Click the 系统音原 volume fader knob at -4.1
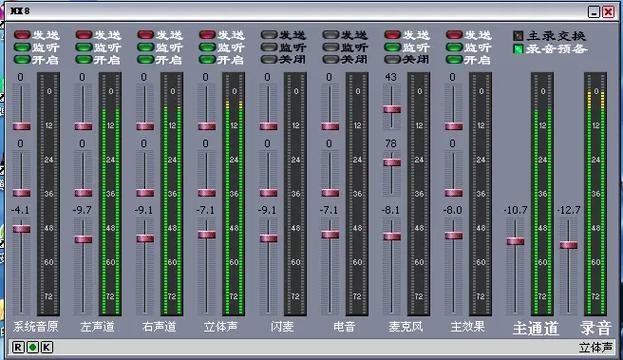Image resolution: width=623 pixels, height=360 pixels. point(21,229)
